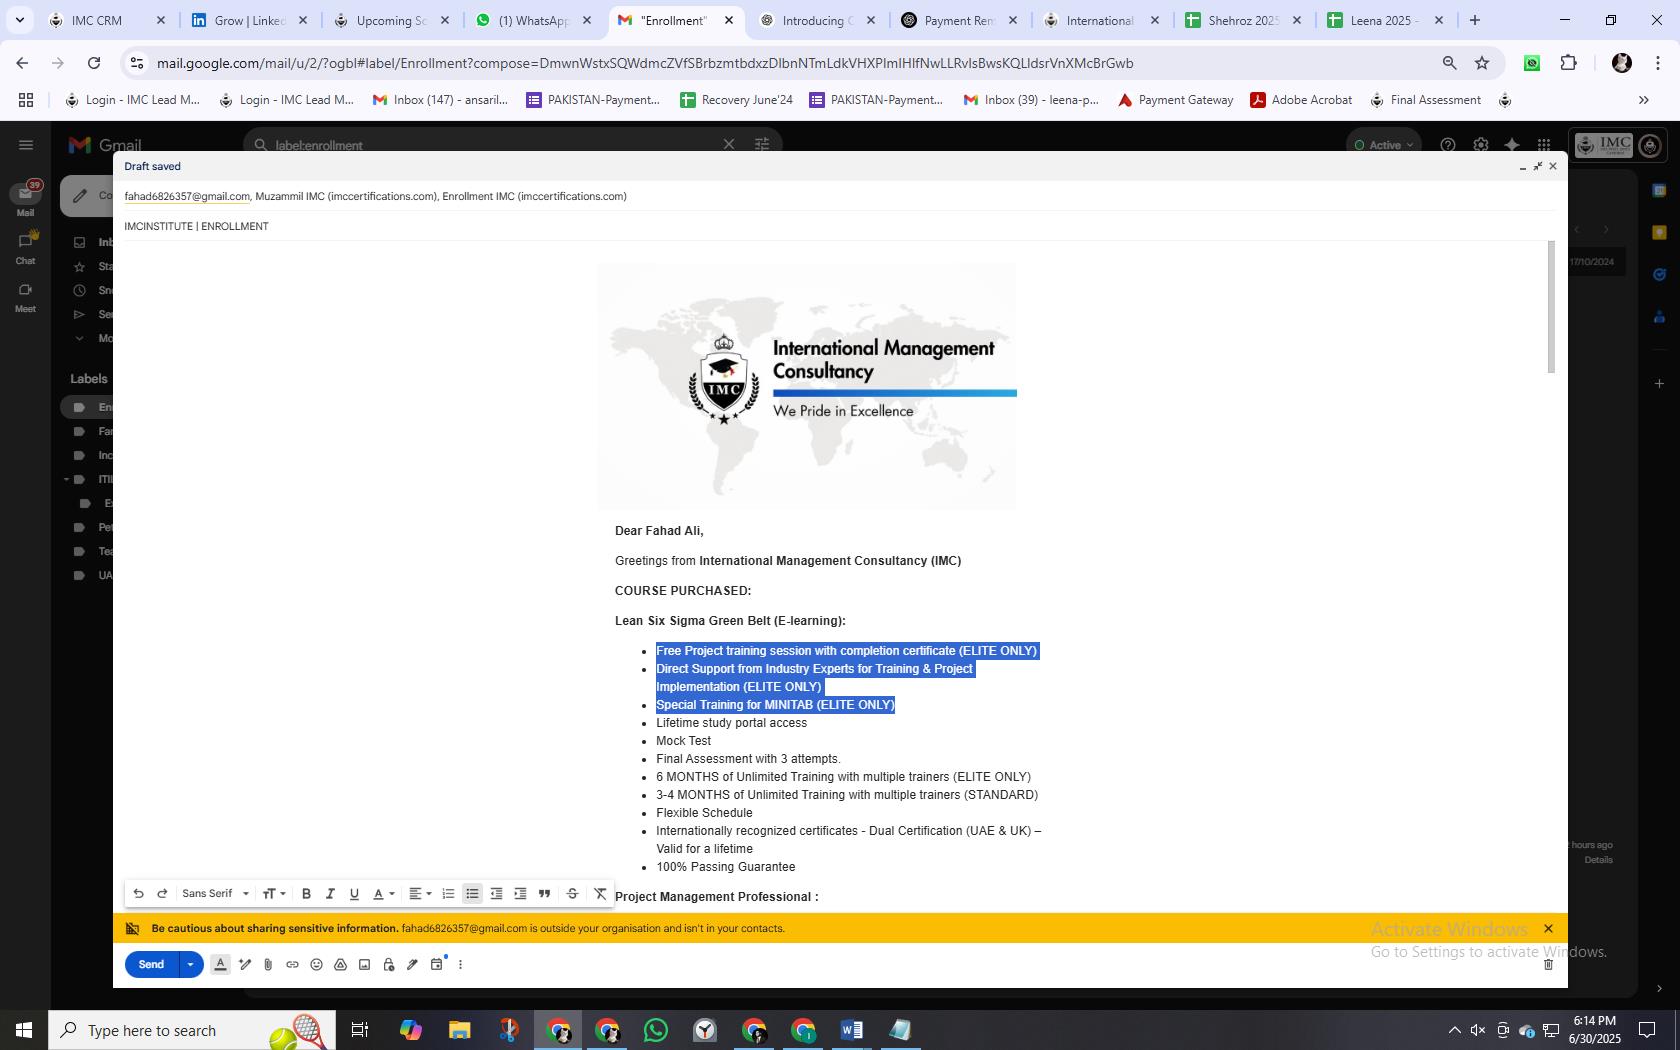Open the Active status dropdown
Image resolution: width=1680 pixels, height=1050 pixels.
click(x=1384, y=145)
